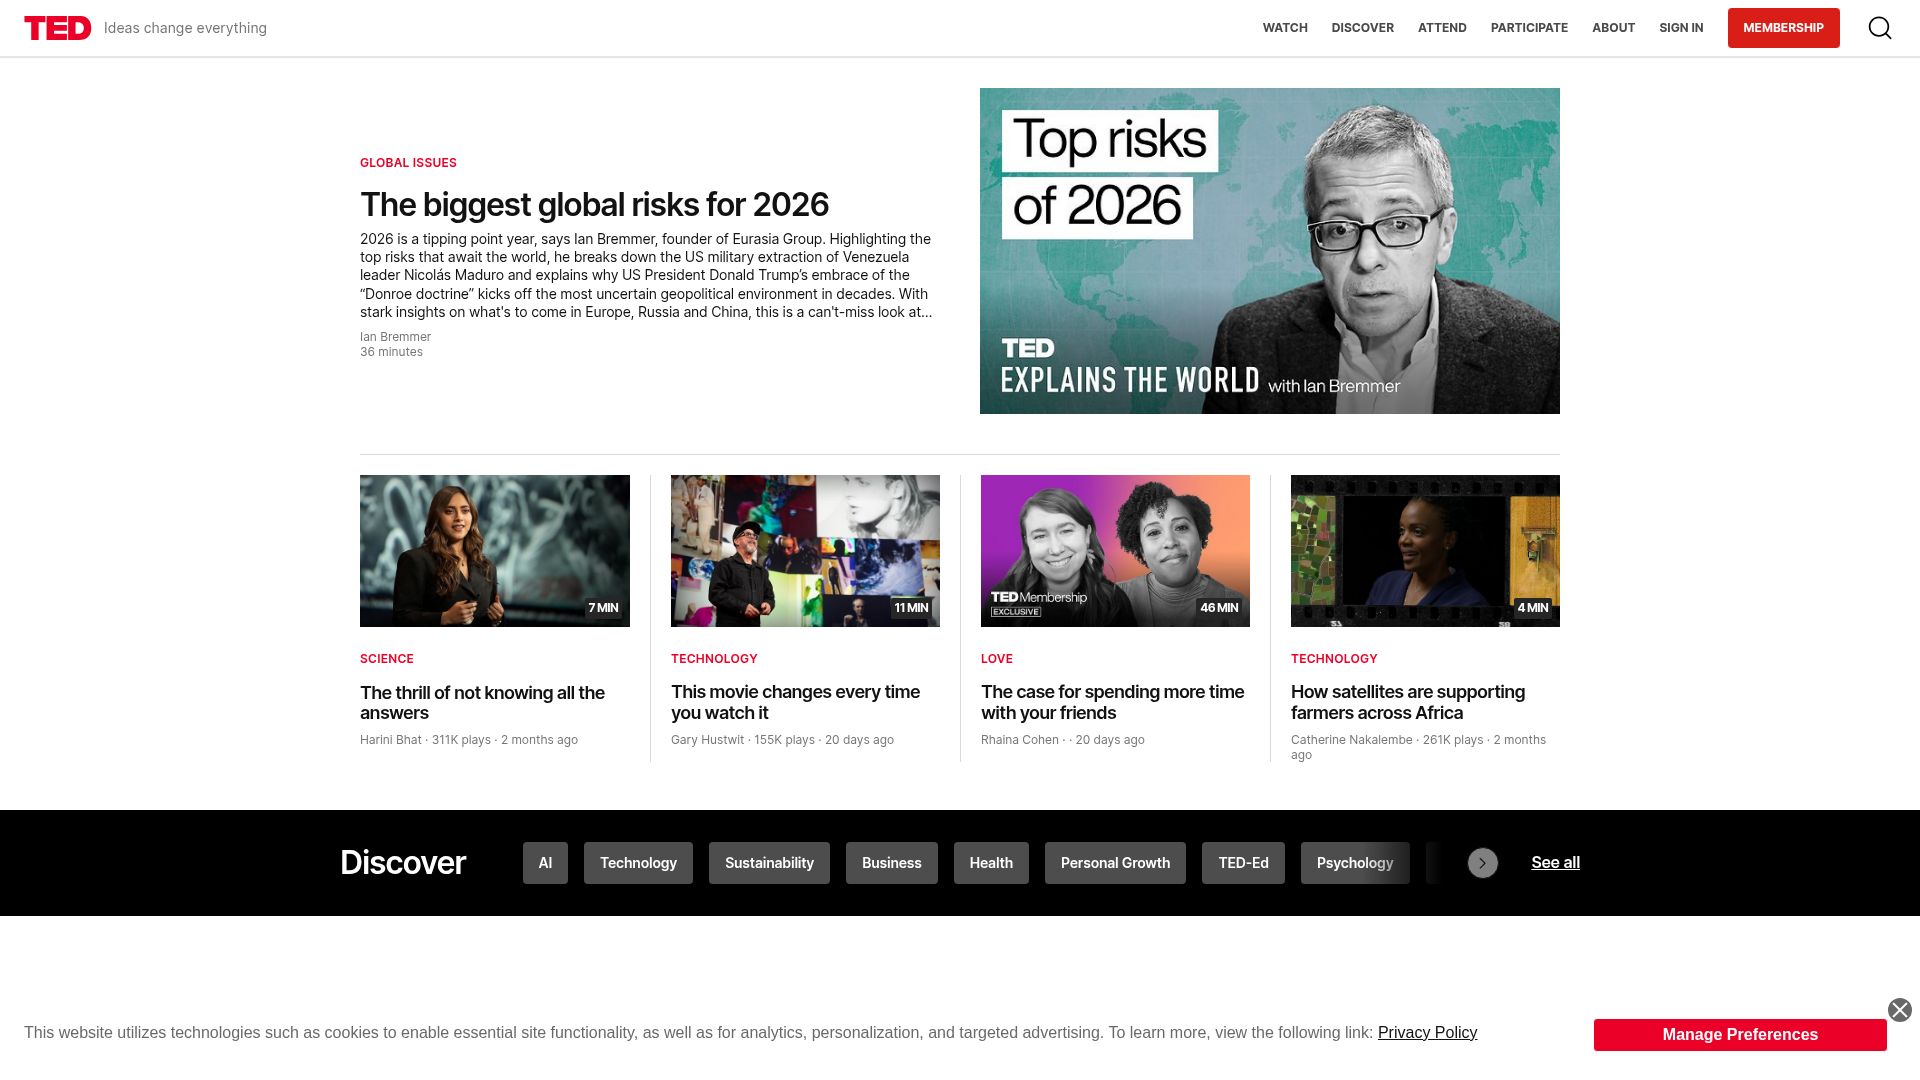The image size is (1920, 1080).
Task: Open the Top risks of 2026 video thumbnail
Action: 1269,251
